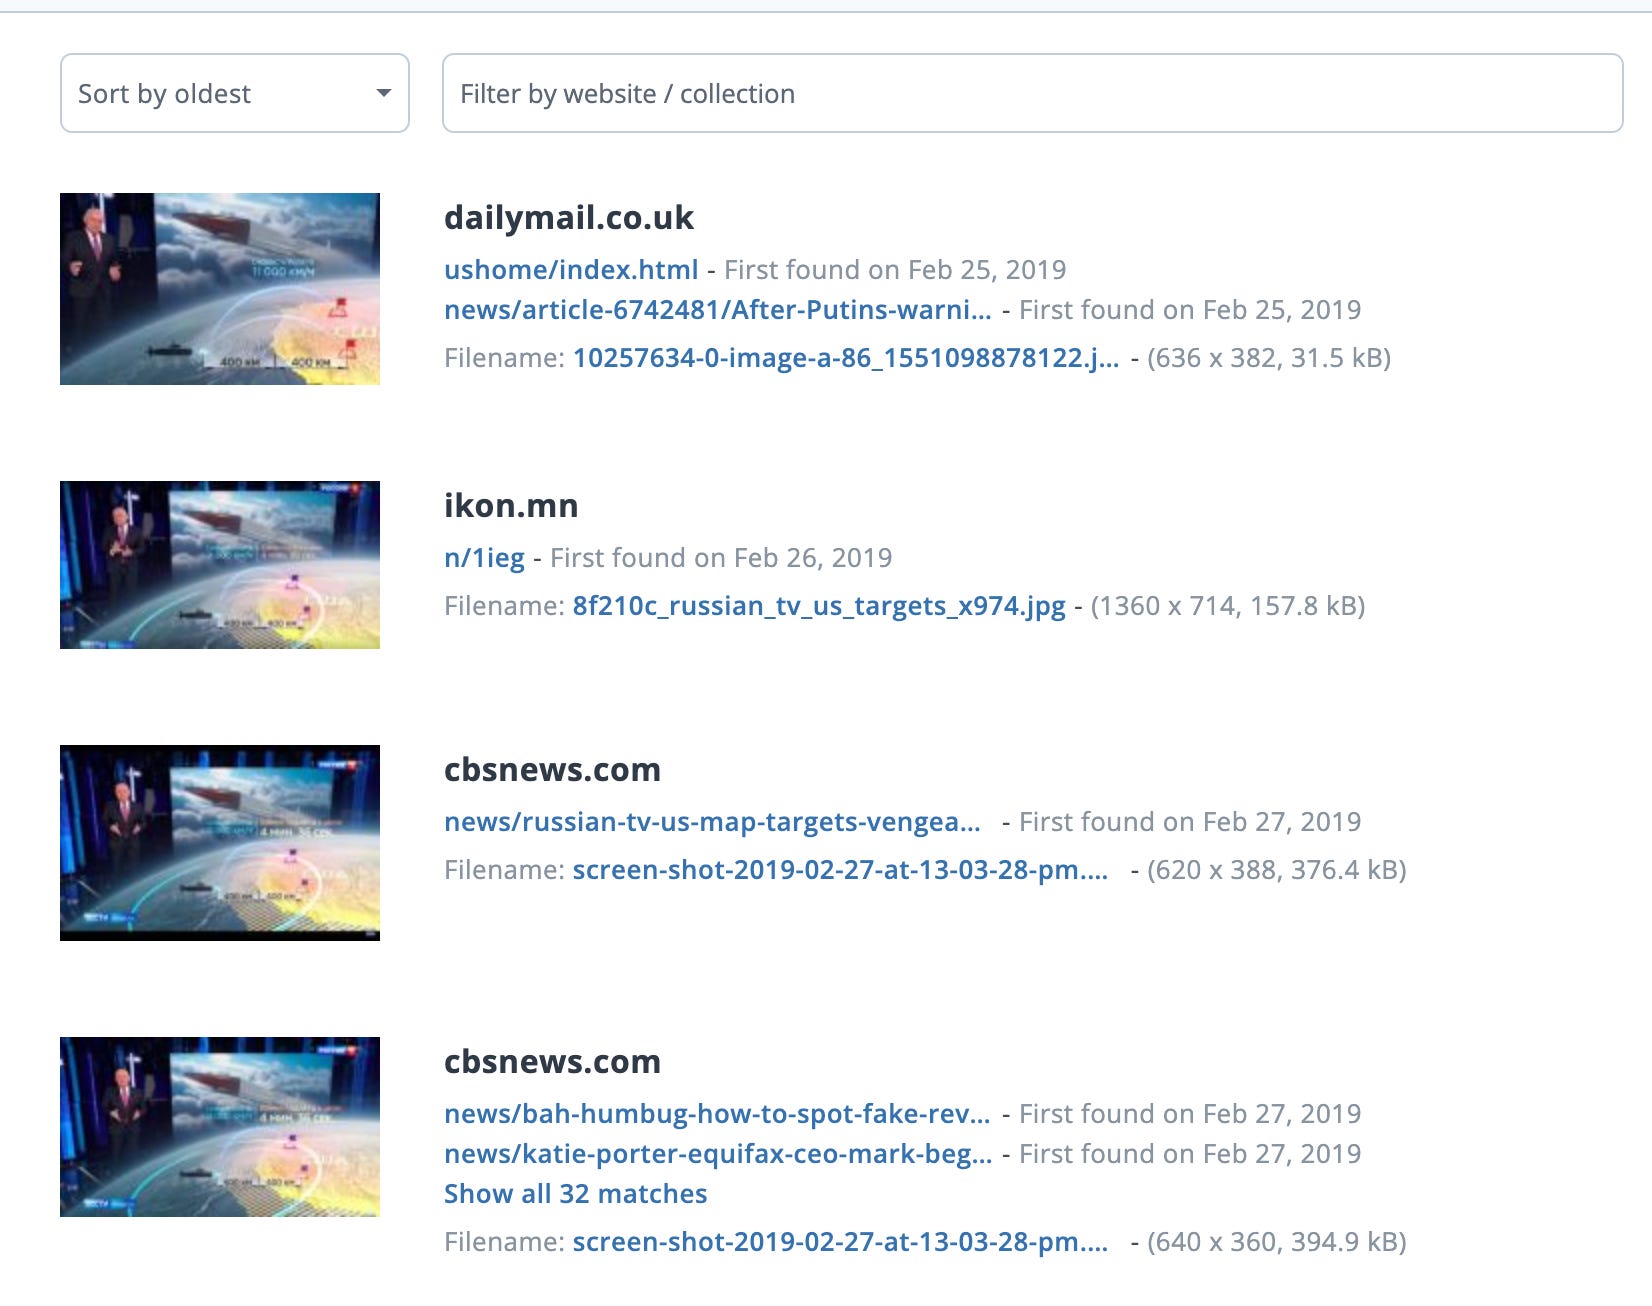Open ikon.mn result thumbnail
The width and height of the screenshot is (1652, 1306).
click(220, 565)
